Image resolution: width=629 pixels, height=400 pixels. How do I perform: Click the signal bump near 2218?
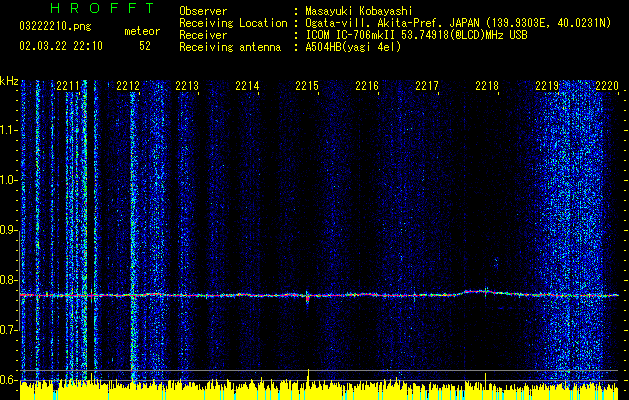[x=479, y=292]
